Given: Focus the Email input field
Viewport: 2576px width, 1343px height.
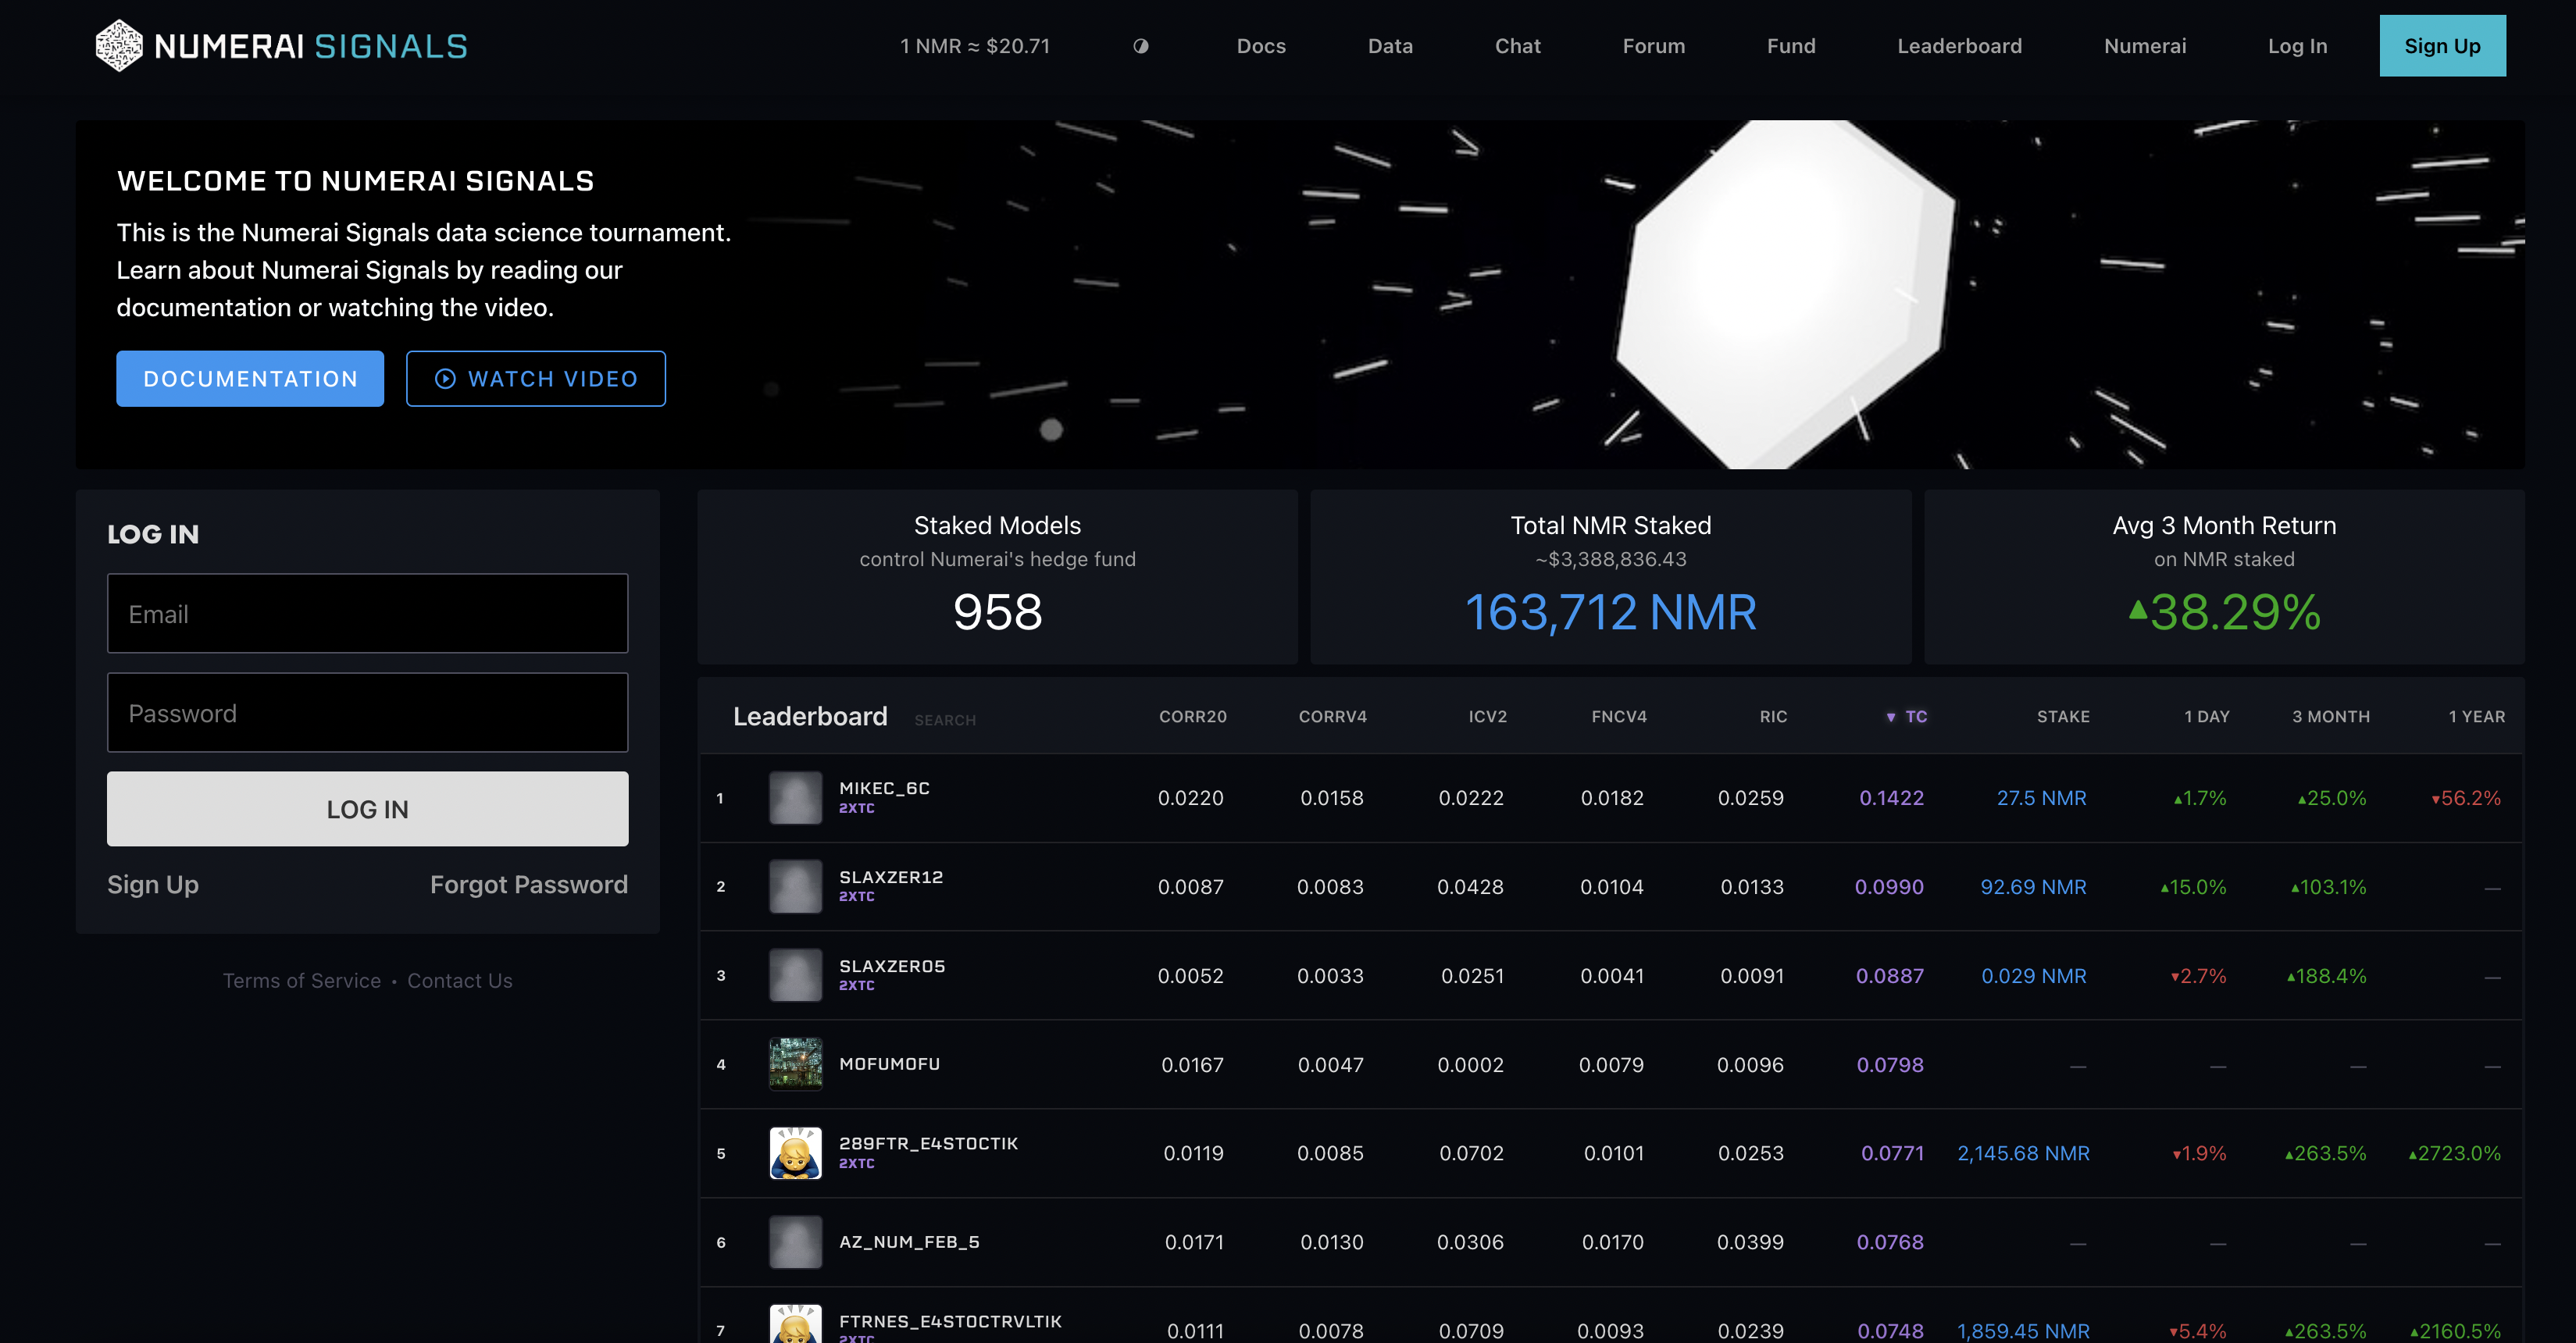Looking at the screenshot, I should (x=368, y=613).
